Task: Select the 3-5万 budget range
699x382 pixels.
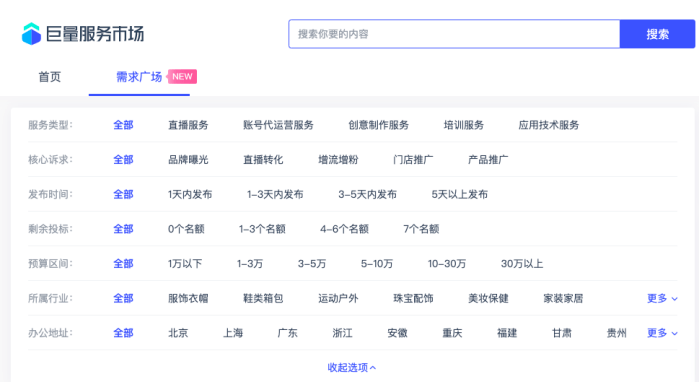Action: pyautogui.click(x=312, y=264)
